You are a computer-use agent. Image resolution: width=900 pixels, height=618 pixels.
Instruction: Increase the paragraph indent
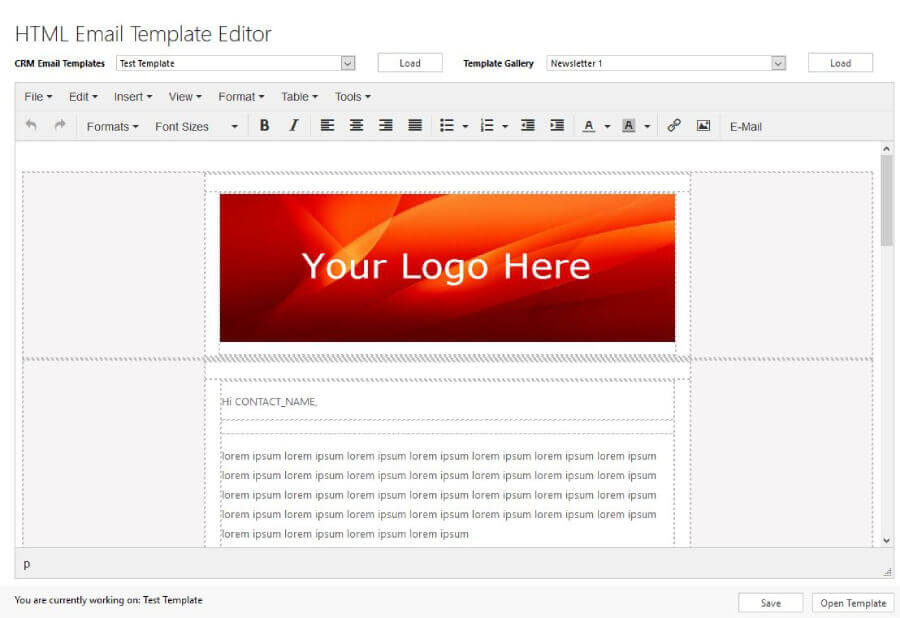(557, 125)
